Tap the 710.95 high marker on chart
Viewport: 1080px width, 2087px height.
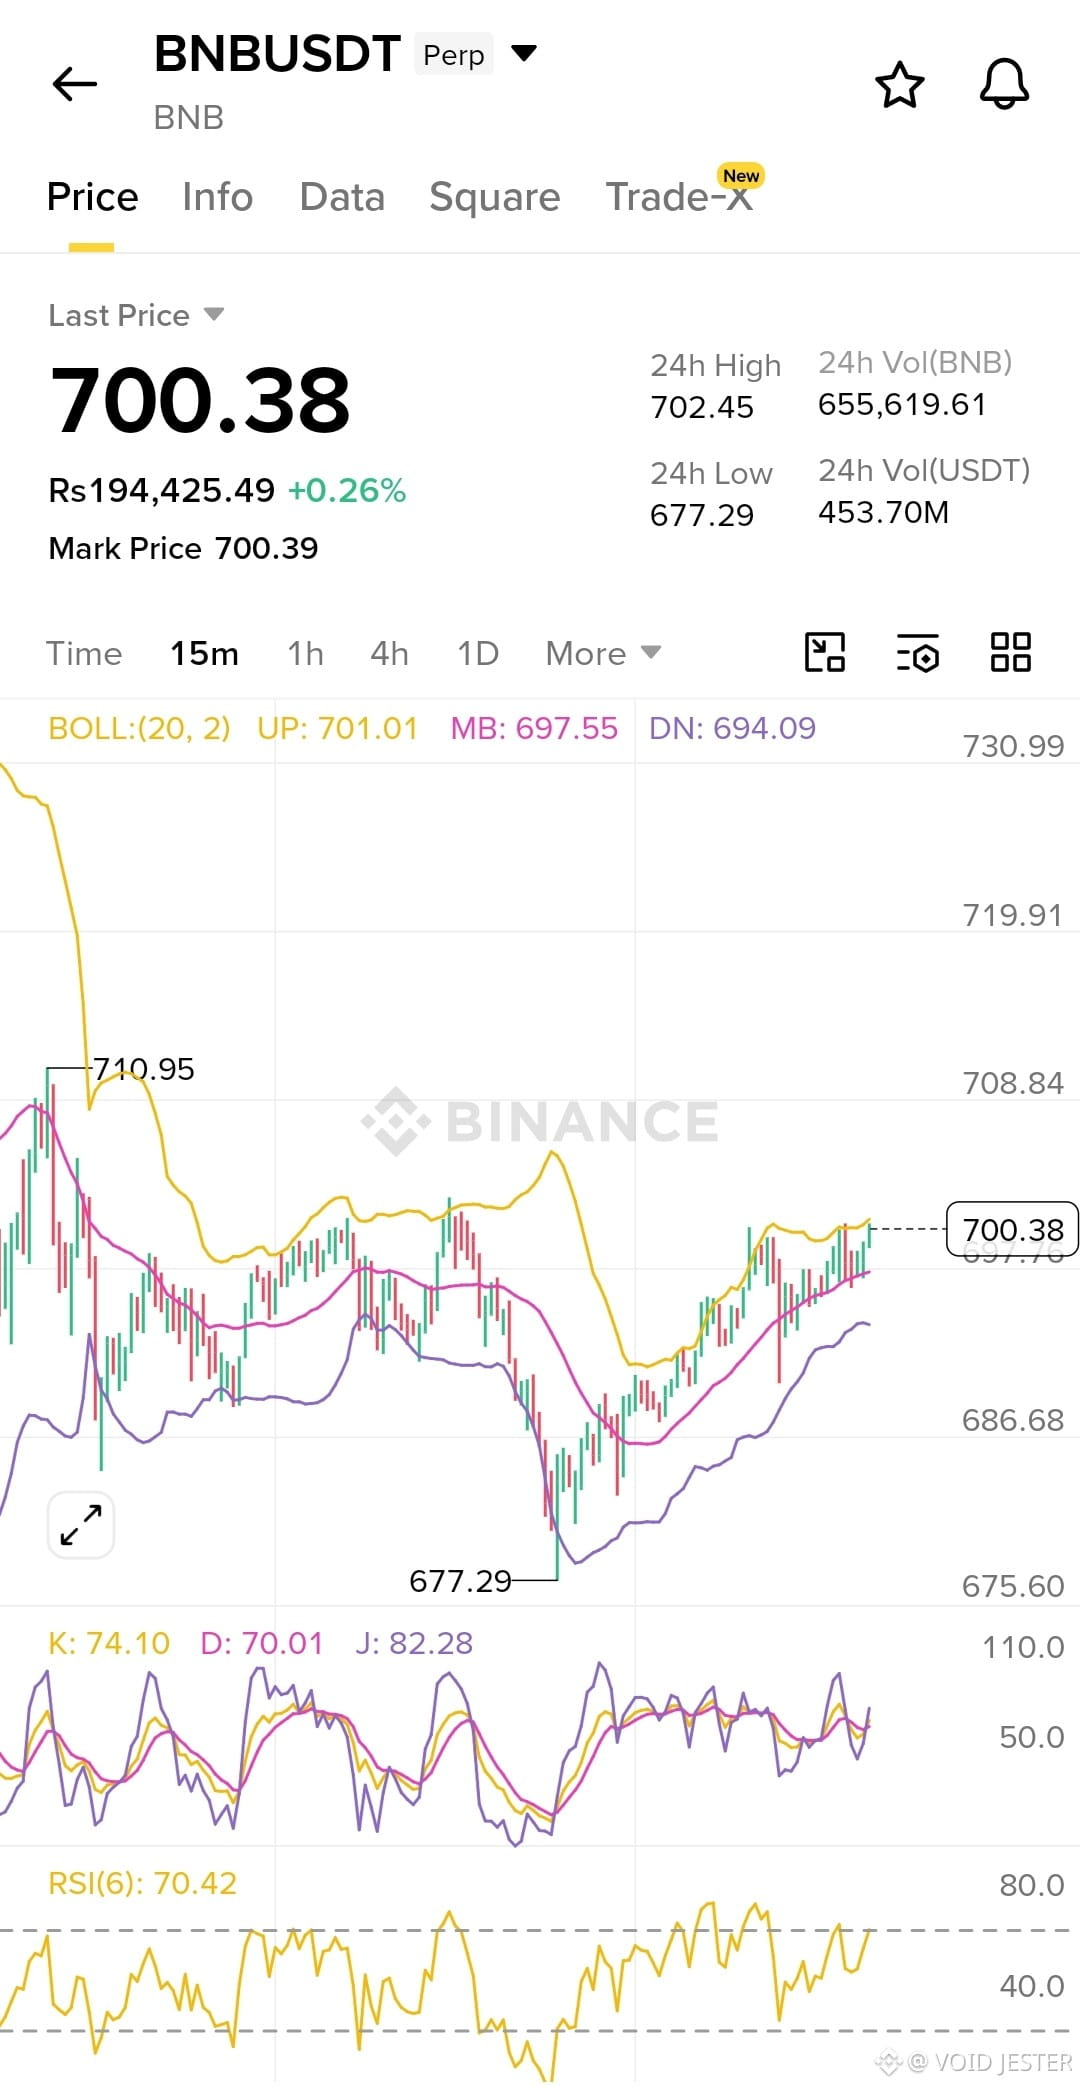click(x=144, y=1069)
